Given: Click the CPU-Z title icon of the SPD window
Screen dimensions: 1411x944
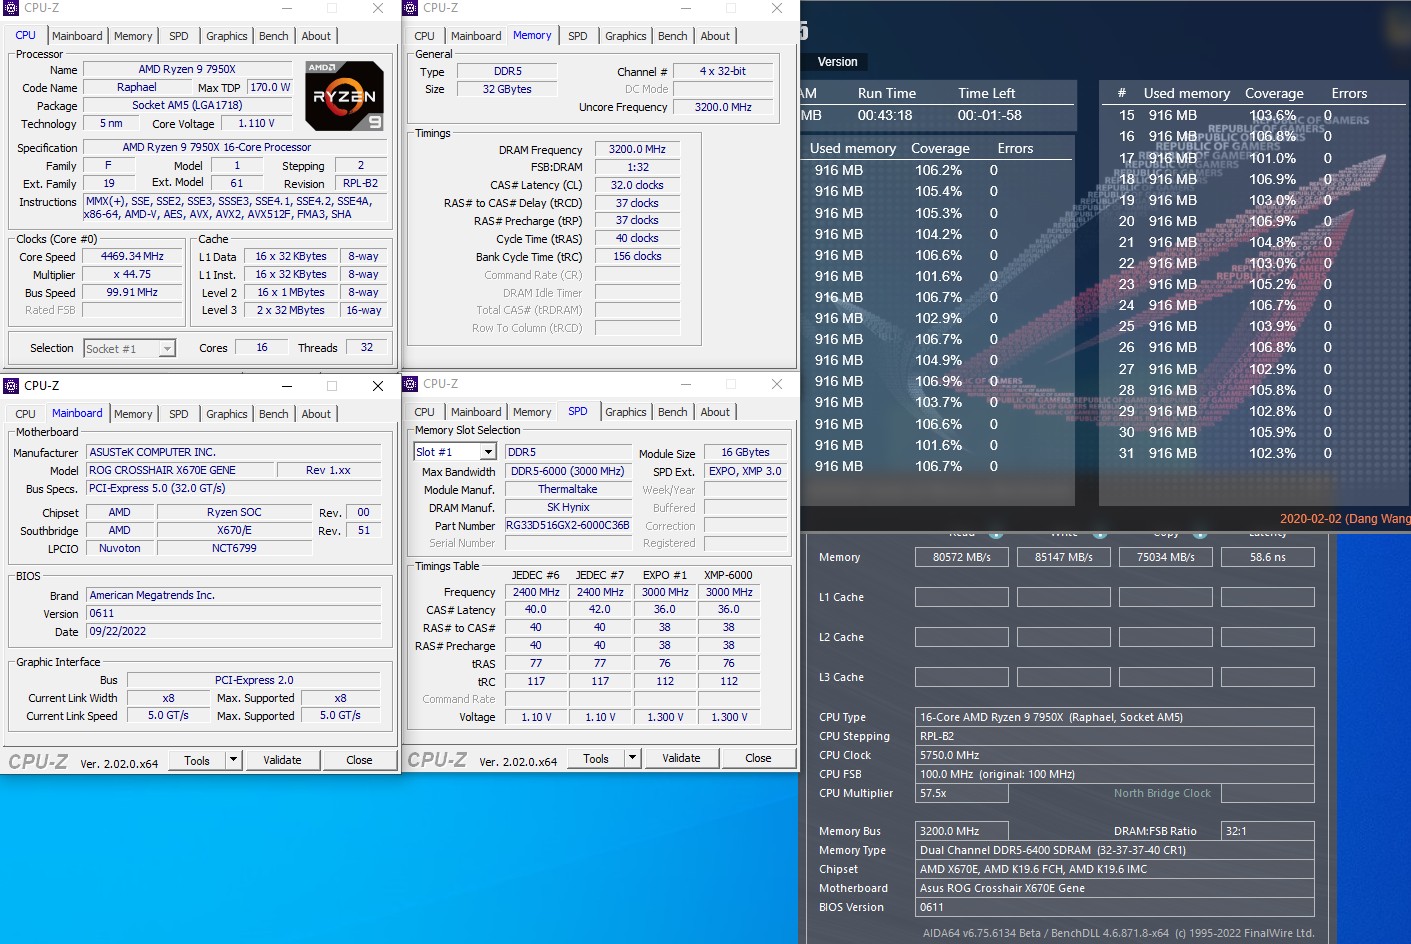Looking at the screenshot, I should pyautogui.click(x=410, y=384).
